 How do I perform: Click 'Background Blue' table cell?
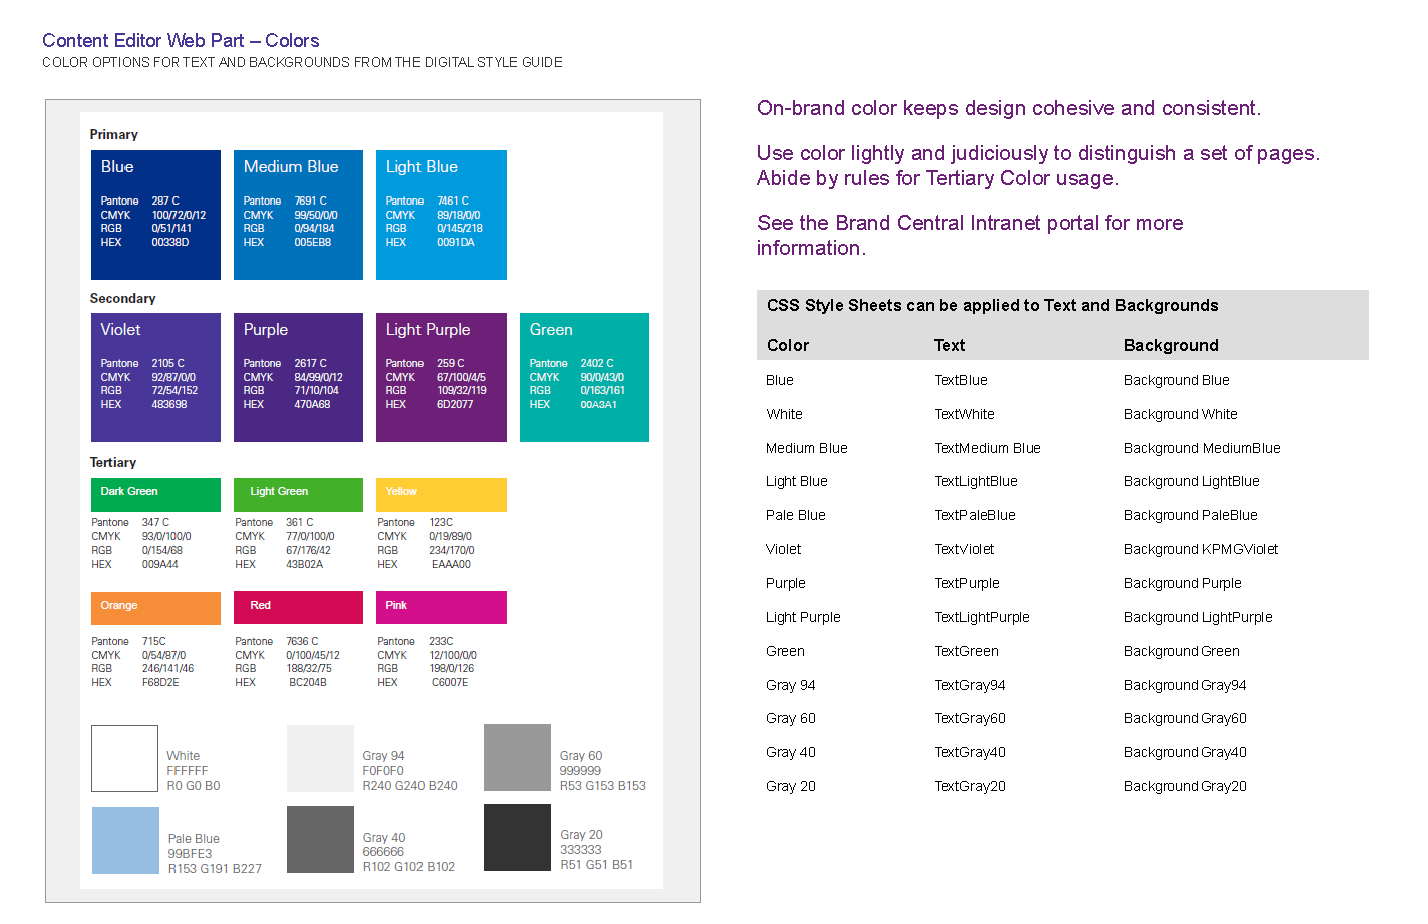(x=1177, y=381)
